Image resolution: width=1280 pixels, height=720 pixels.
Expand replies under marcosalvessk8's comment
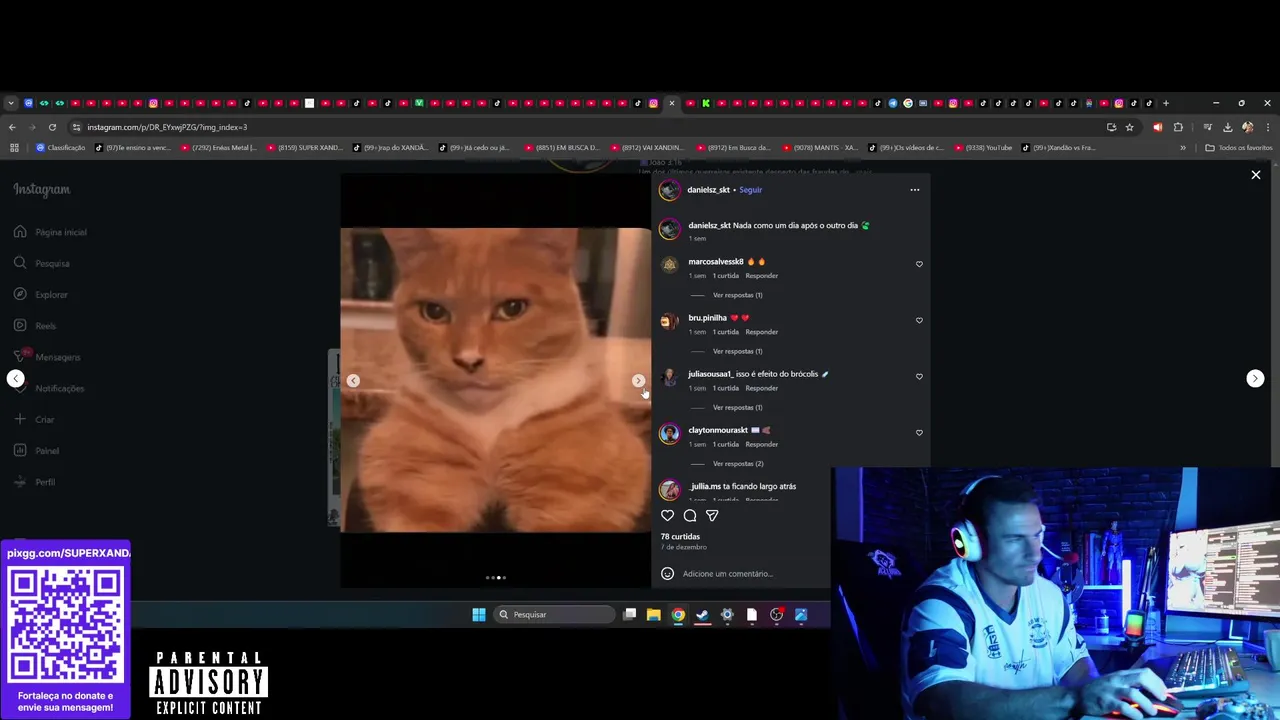coord(737,295)
